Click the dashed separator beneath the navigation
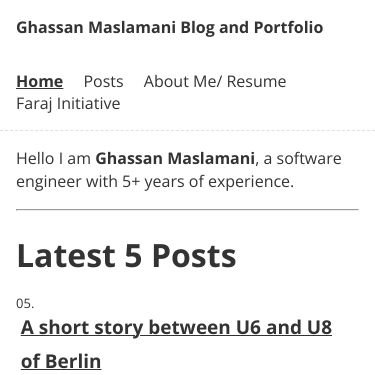This screenshot has height=375, width=375. 187,131
